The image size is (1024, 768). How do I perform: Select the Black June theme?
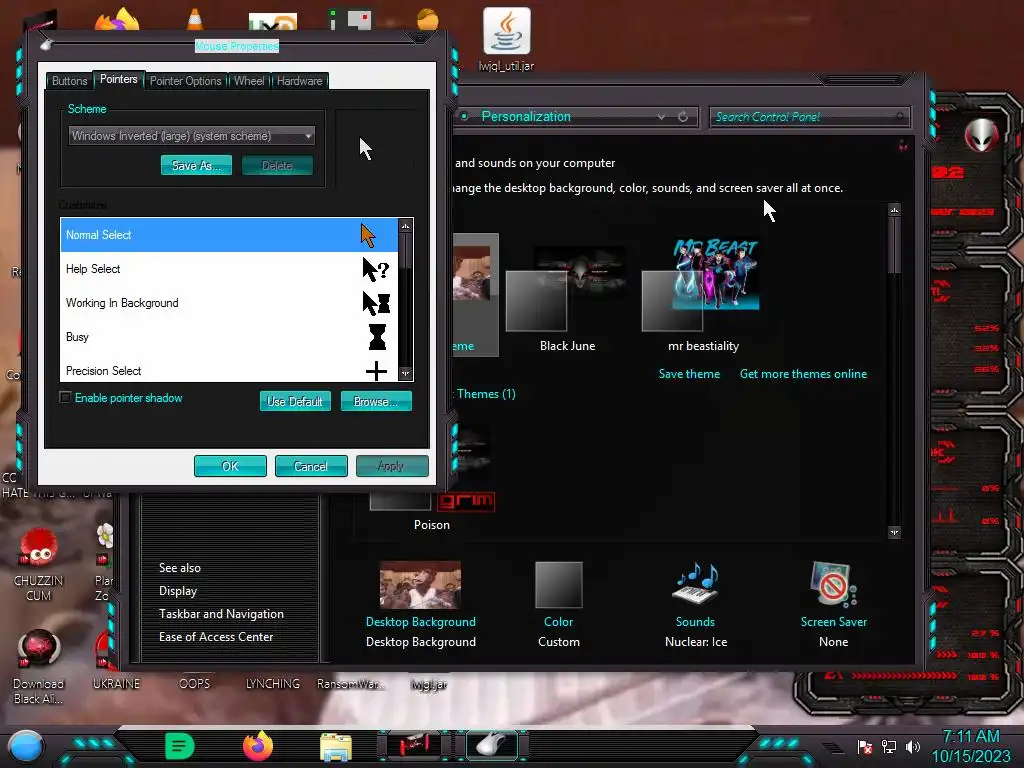pyautogui.click(x=567, y=297)
